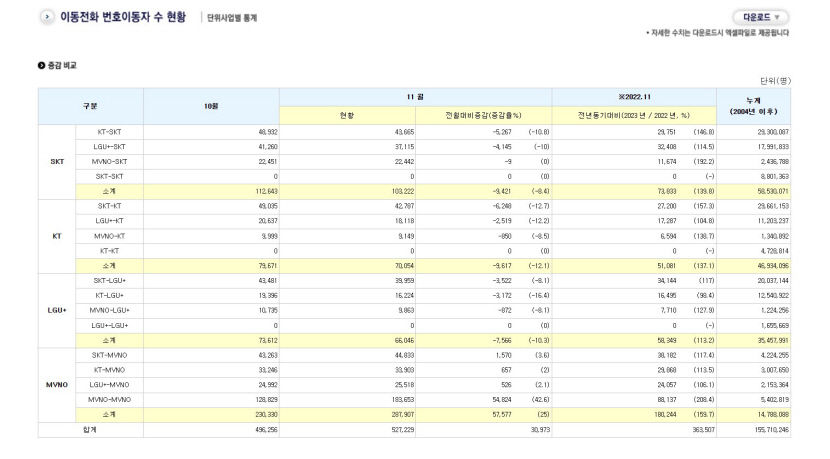Click the LGU+ group header cell
The width and height of the screenshot is (830, 459).
pos(57,310)
